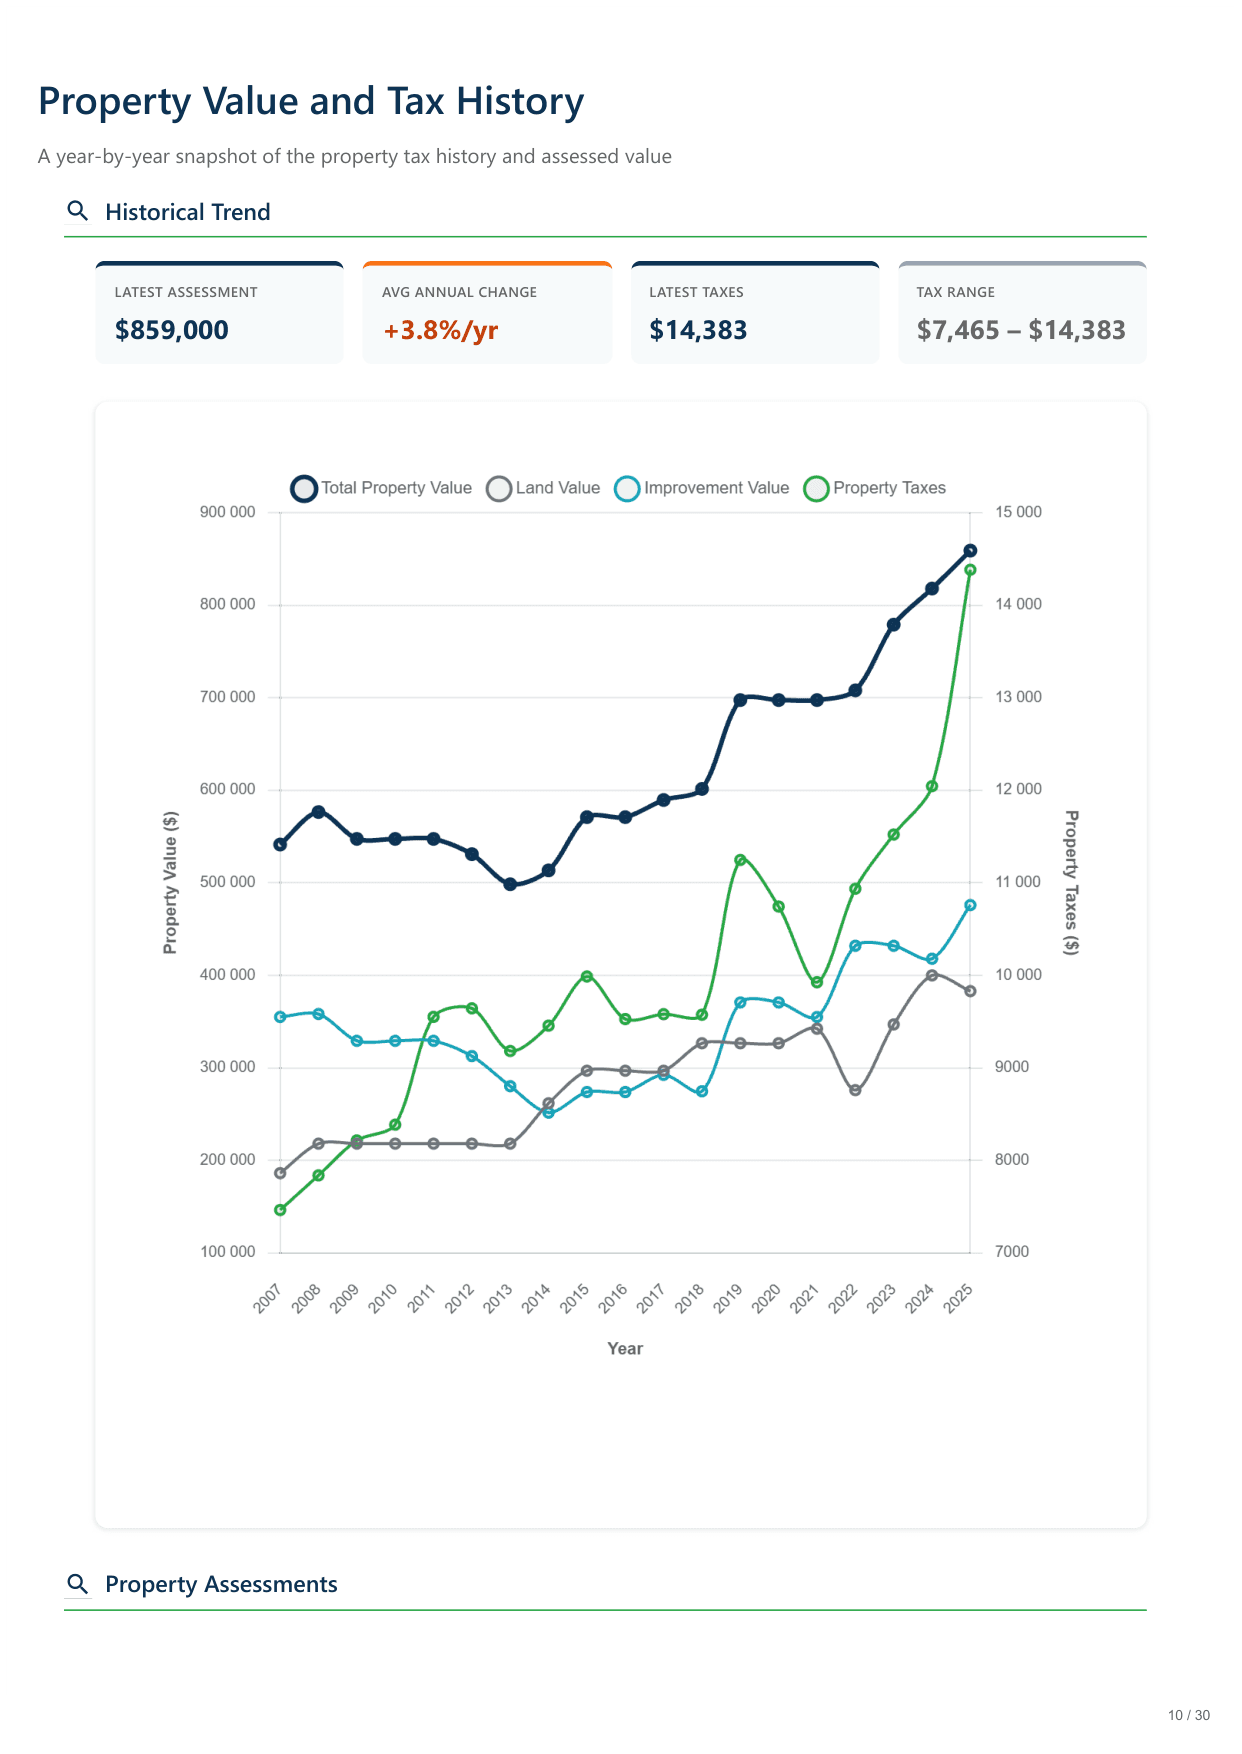
Task: Click the 2025 Improvement Value data point
Action: click(x=970, y=905)
